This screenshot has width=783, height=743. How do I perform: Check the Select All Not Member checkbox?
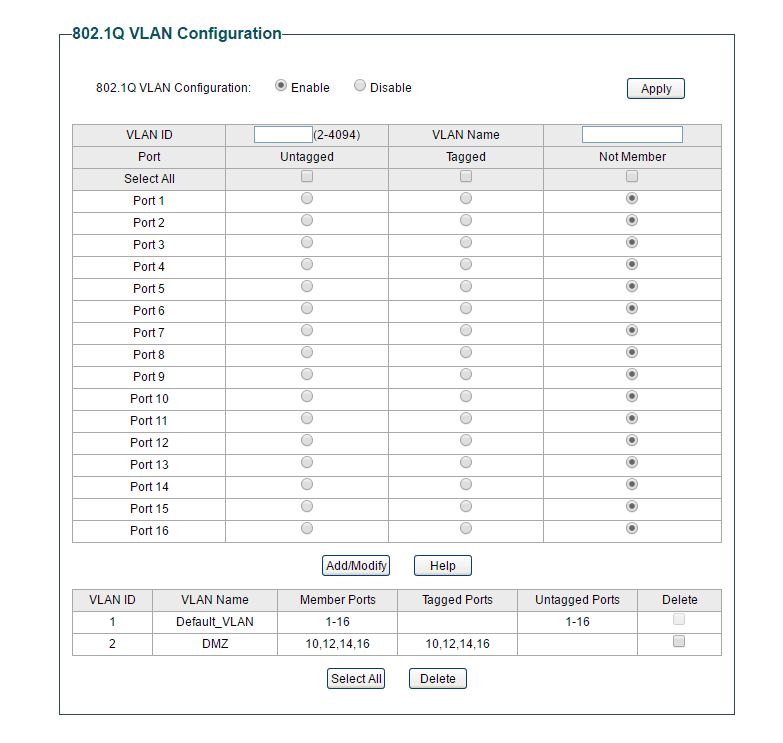pyautogui.click(x=632, y=176)
